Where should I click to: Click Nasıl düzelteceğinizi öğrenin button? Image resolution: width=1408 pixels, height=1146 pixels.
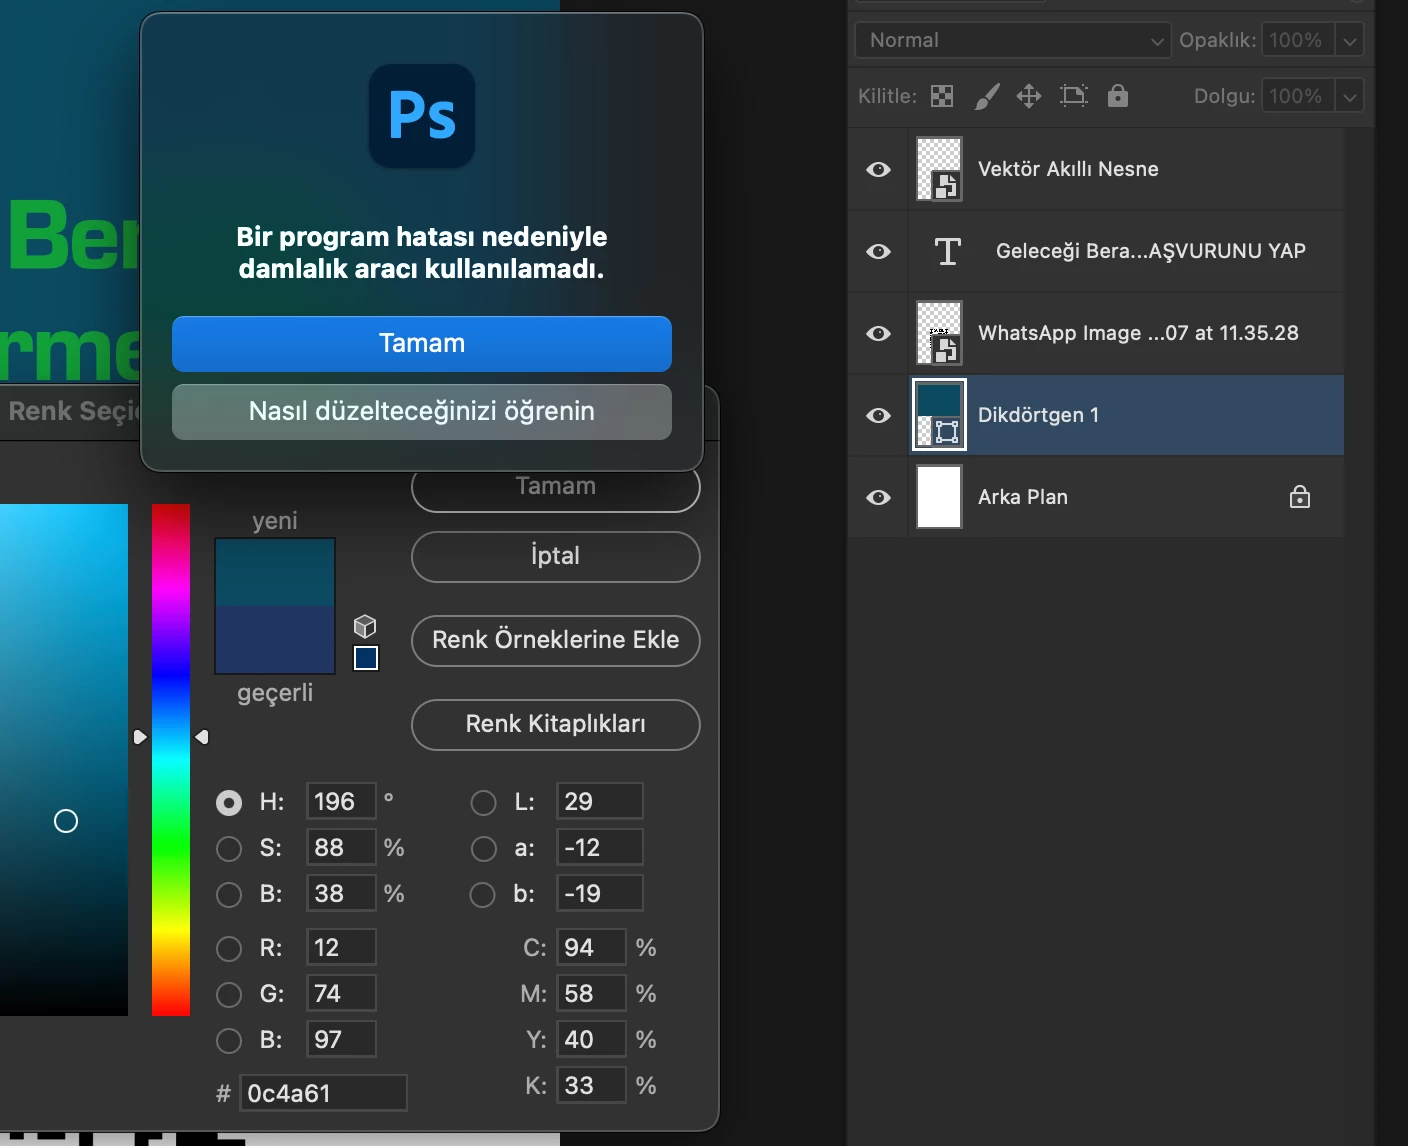422,412
